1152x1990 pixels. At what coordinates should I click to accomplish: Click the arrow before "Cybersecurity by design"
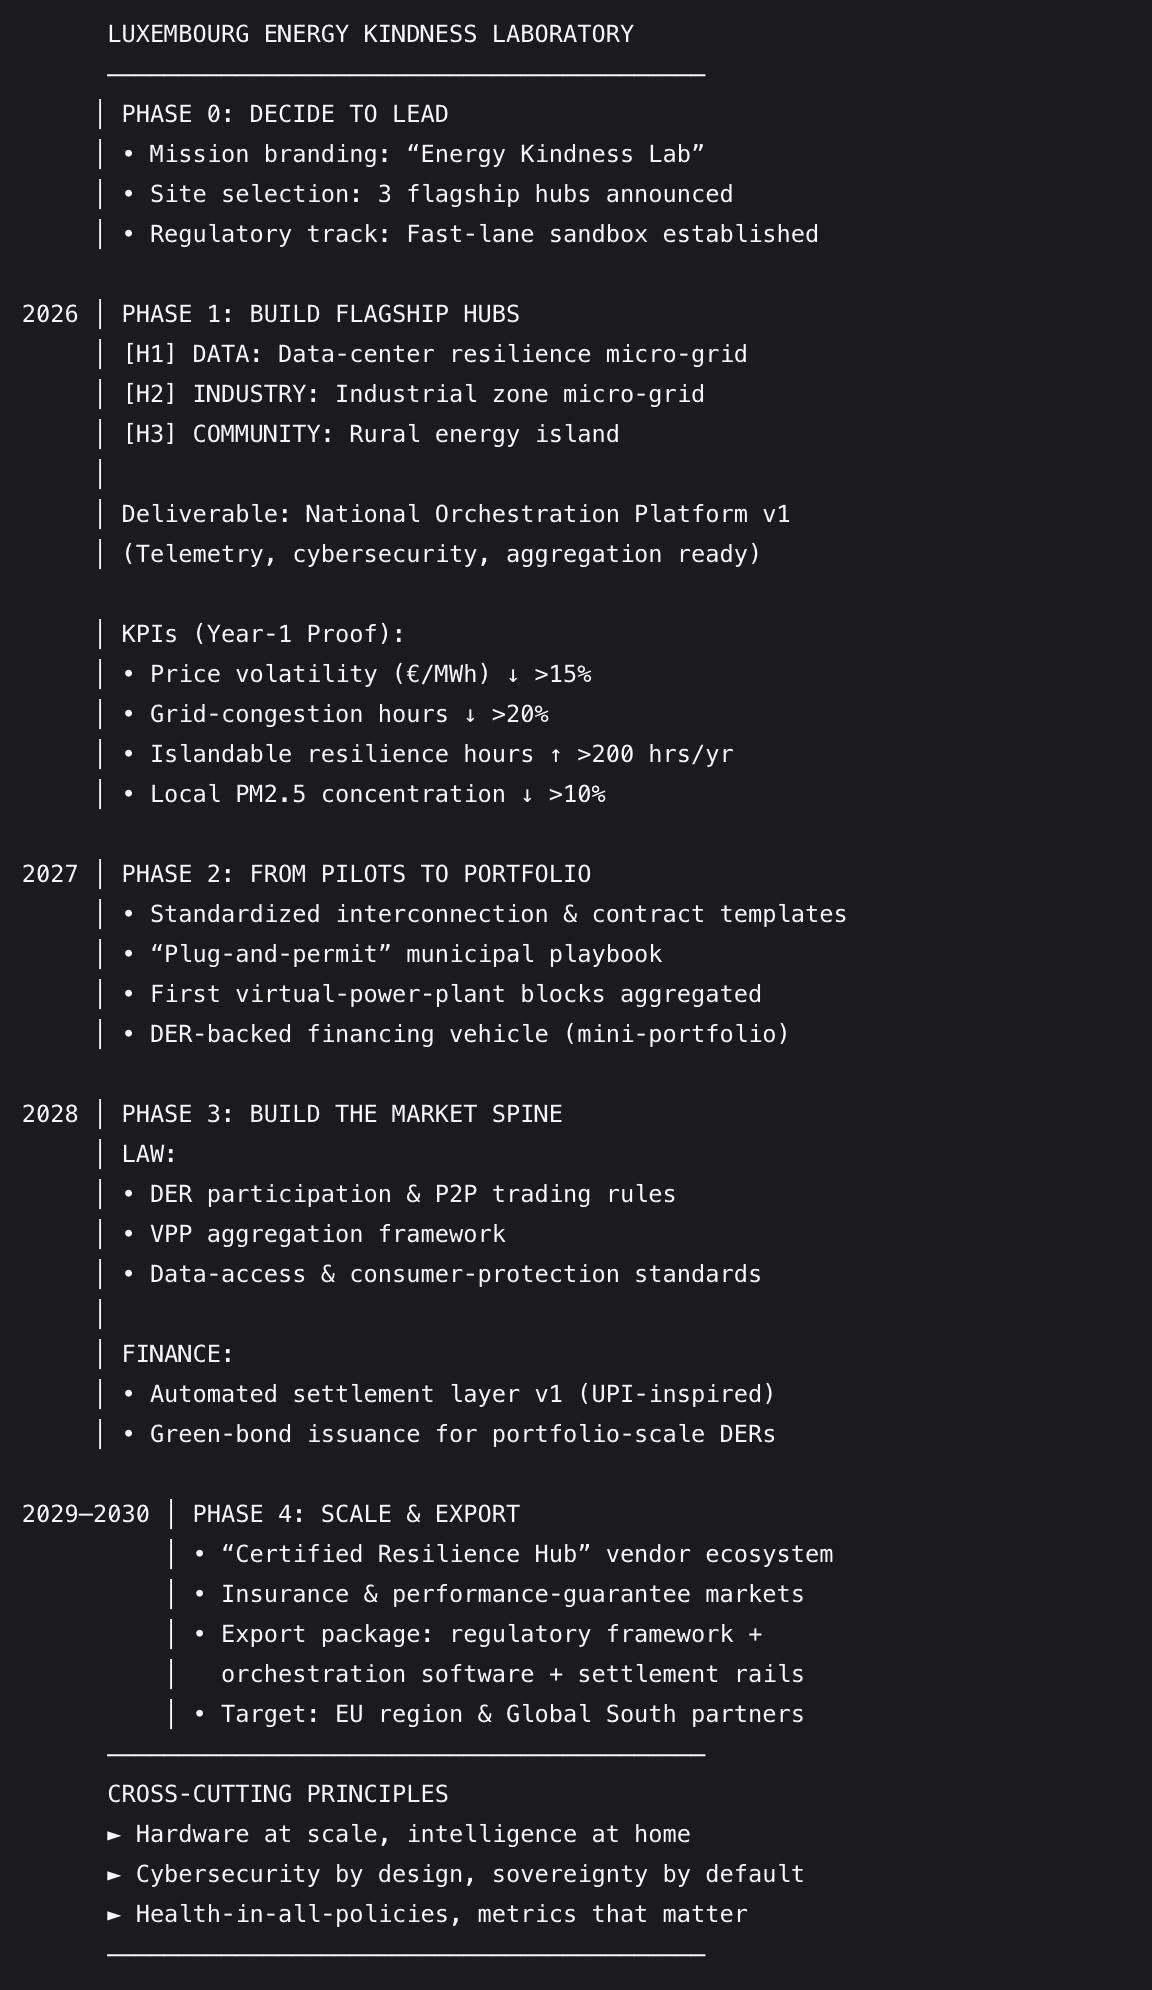pyautogui.click(x=115, y=1874)
